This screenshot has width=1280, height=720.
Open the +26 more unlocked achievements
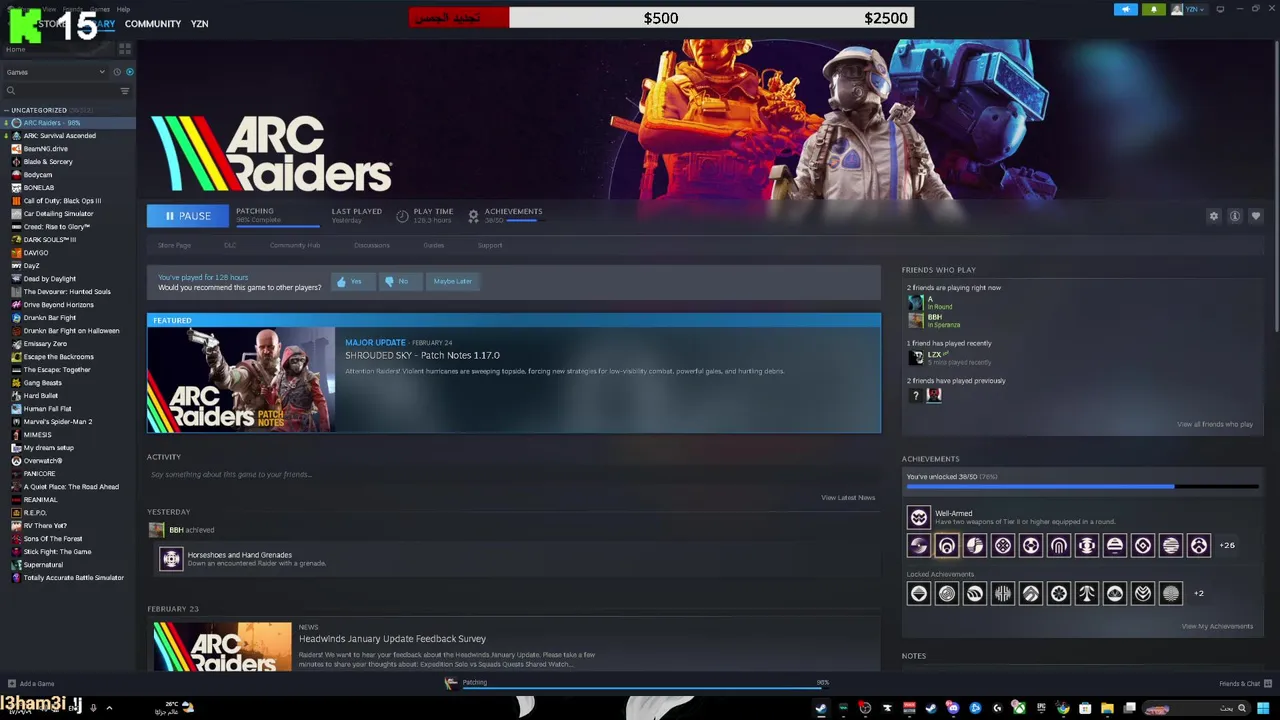pyautogui.click(x=1227, y=545)
